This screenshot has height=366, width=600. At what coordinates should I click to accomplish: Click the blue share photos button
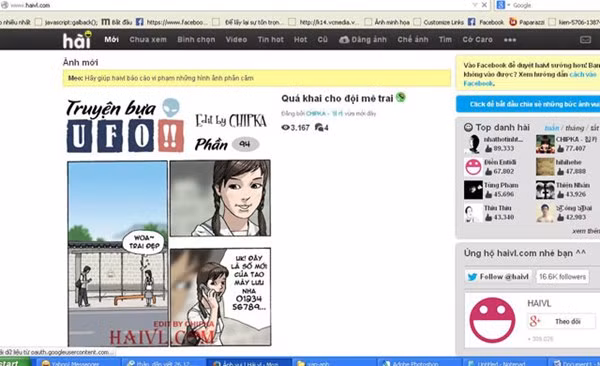[x=529, y=104]
